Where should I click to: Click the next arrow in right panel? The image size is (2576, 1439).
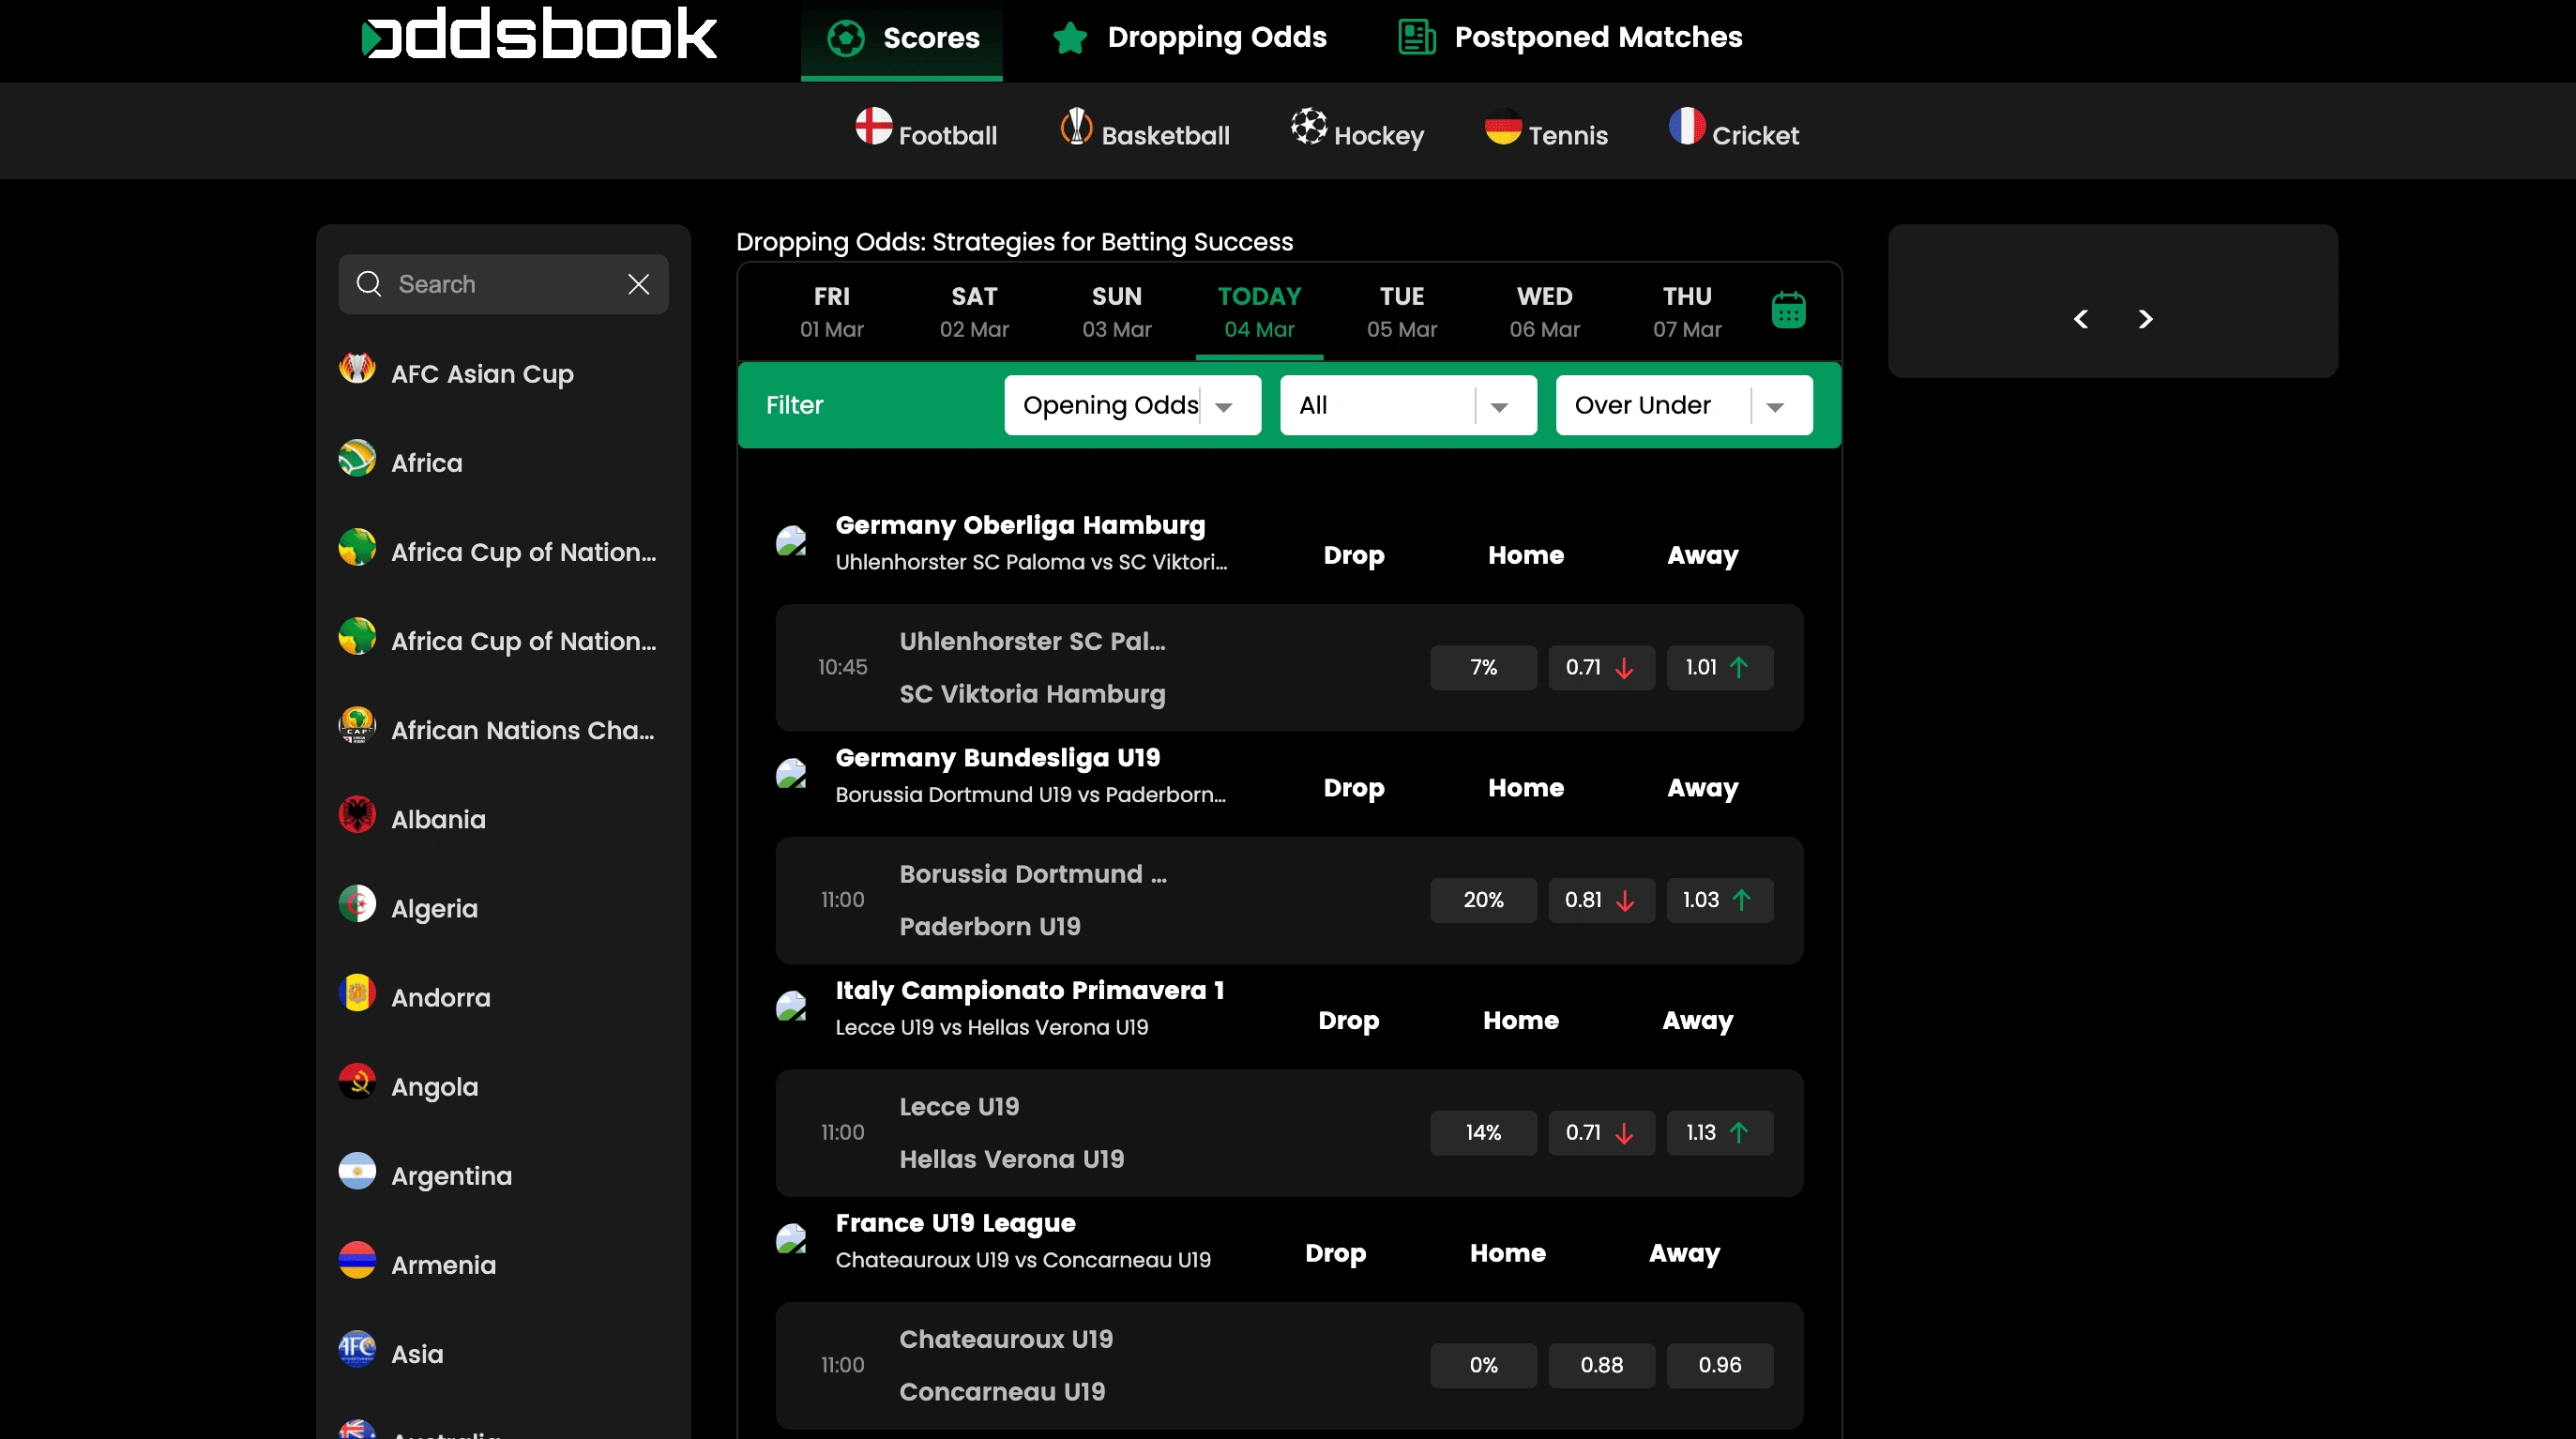click(2145, 319)
